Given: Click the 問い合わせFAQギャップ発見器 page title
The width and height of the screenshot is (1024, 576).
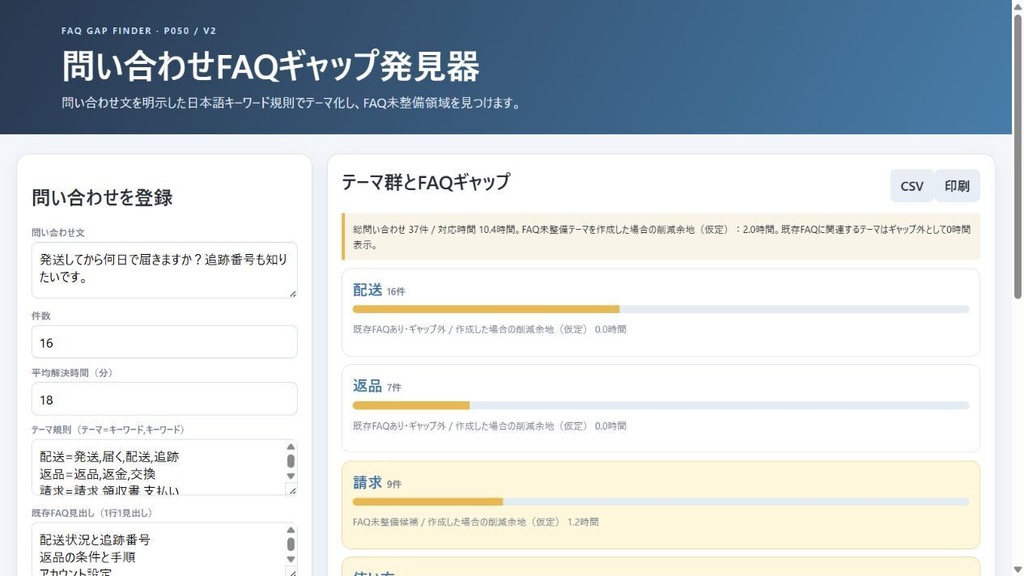Looking at the screenshot, I should coord(271,66).
